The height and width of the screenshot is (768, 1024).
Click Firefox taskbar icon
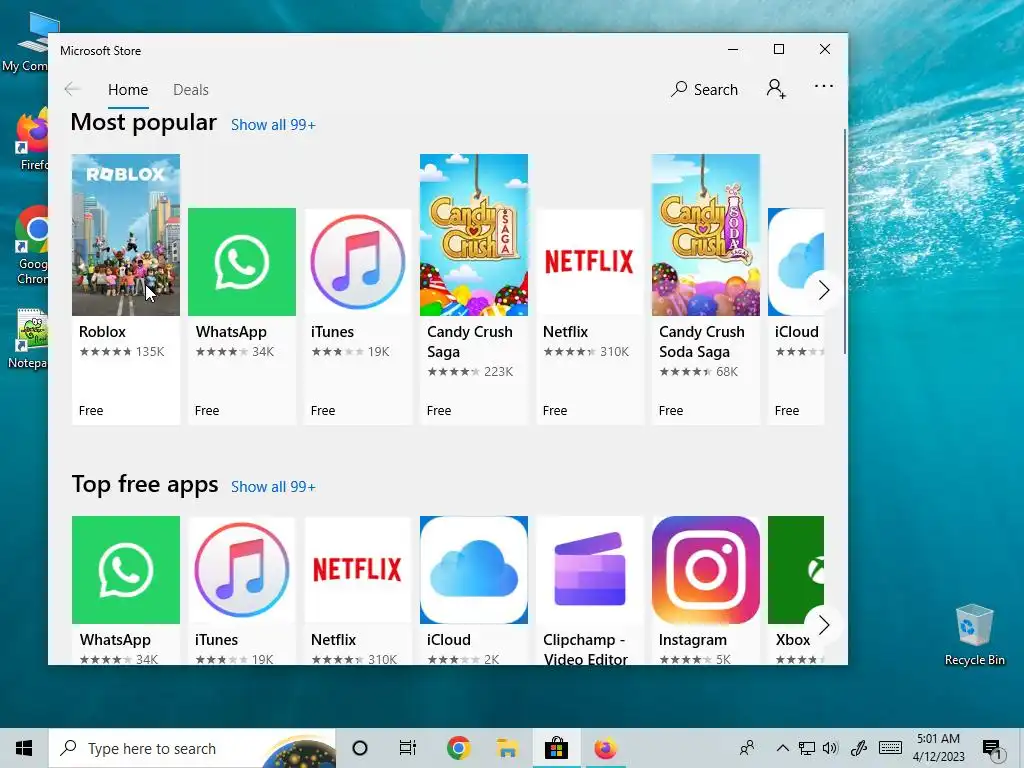(605, 748)
